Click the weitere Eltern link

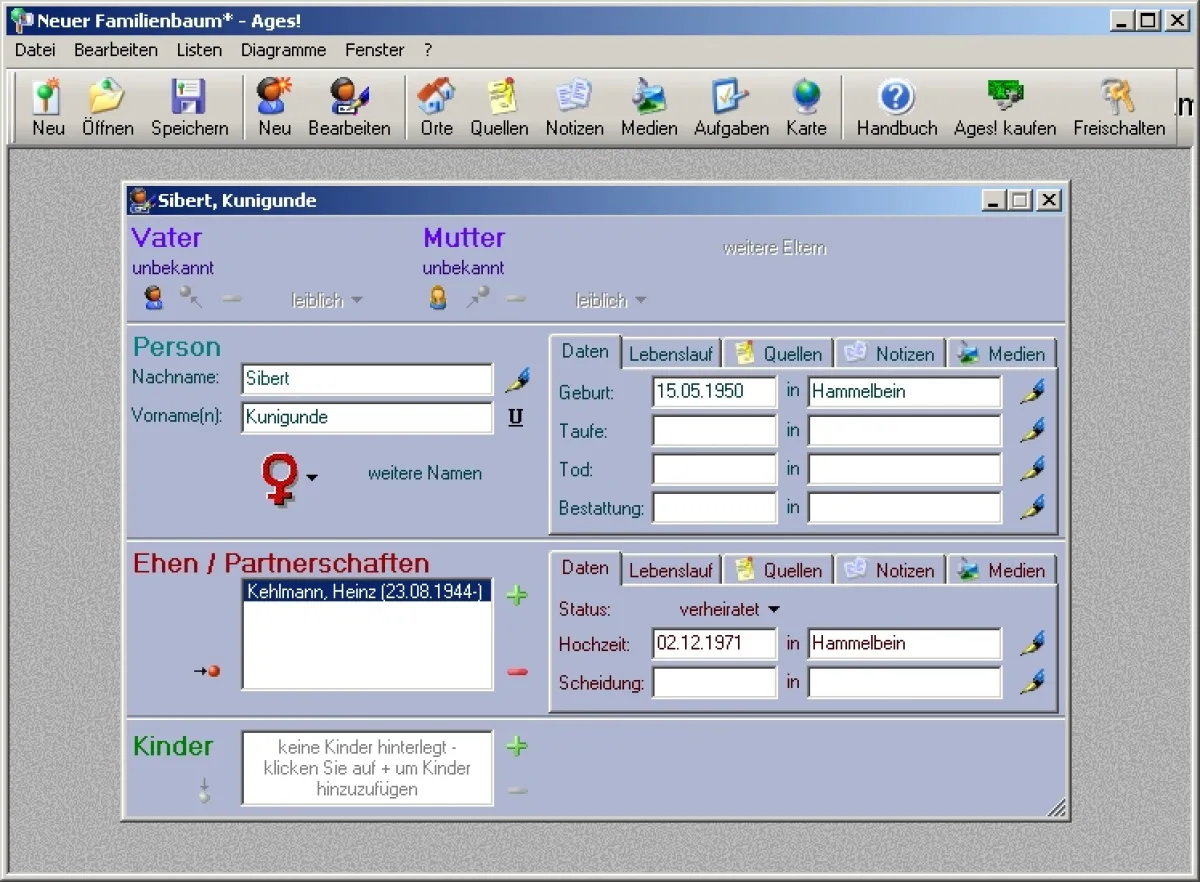(774, 248)
